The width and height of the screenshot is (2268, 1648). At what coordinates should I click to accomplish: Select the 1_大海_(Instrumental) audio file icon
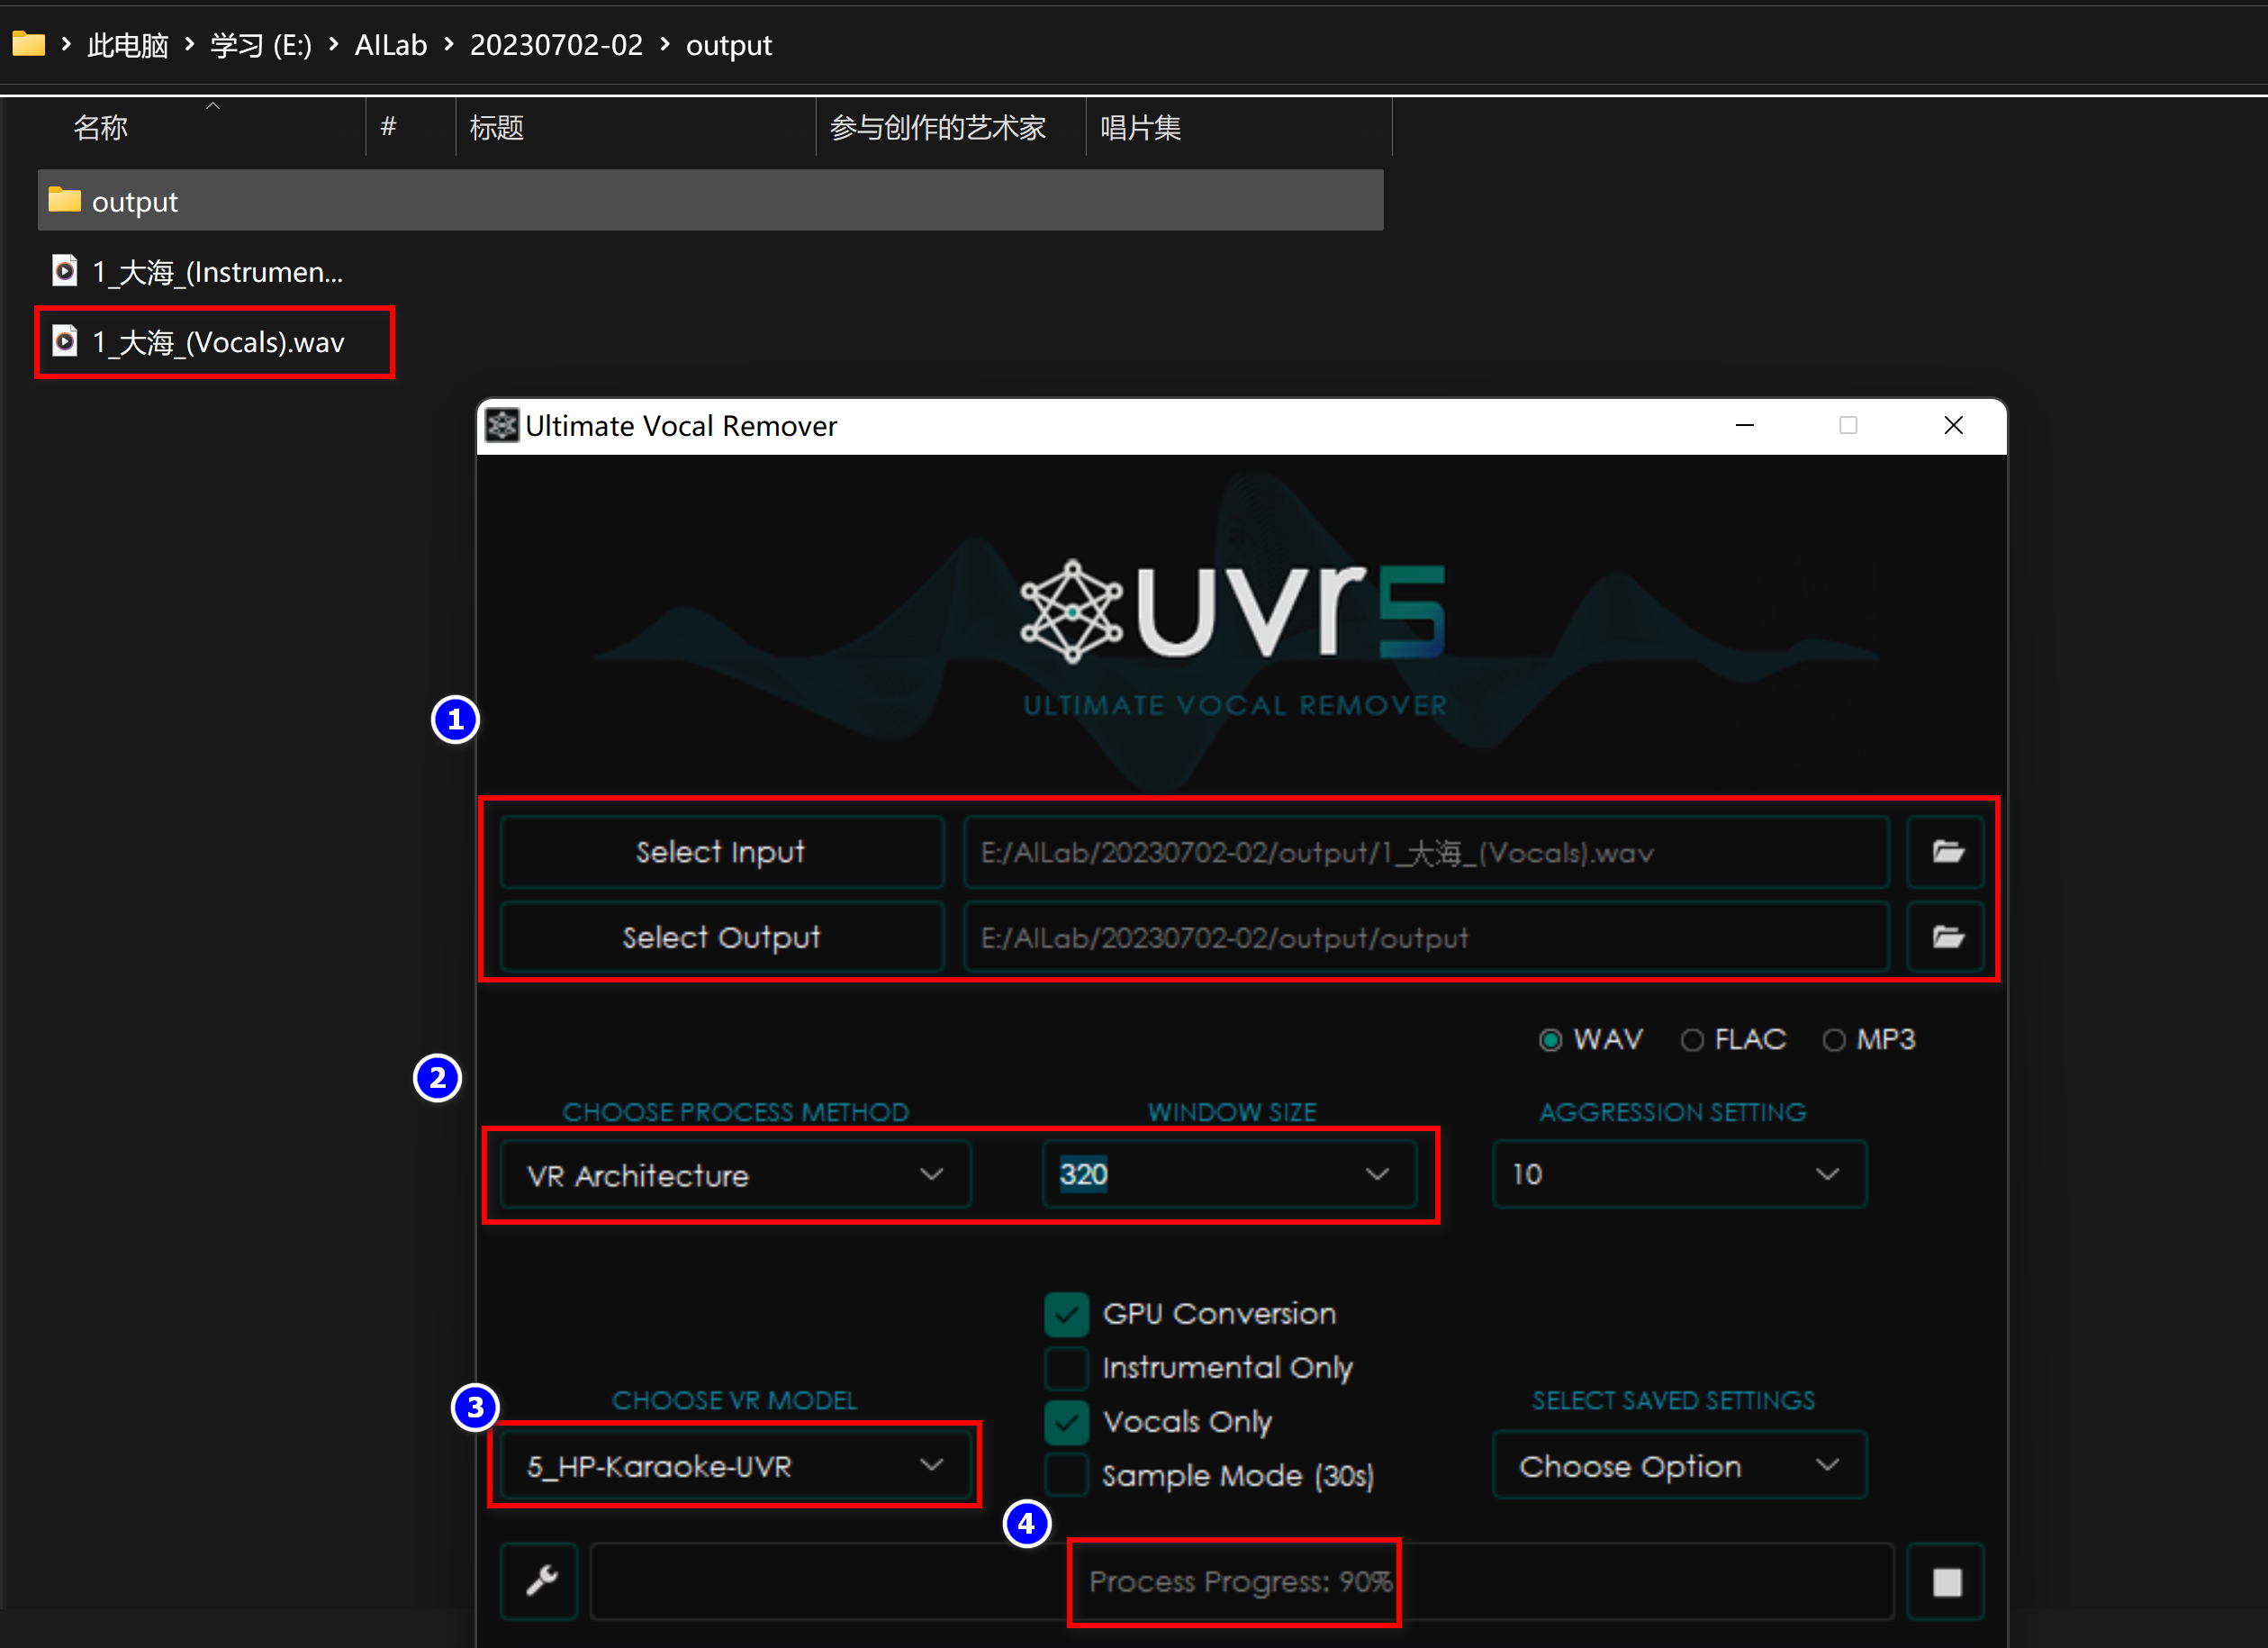coord(65,271)
